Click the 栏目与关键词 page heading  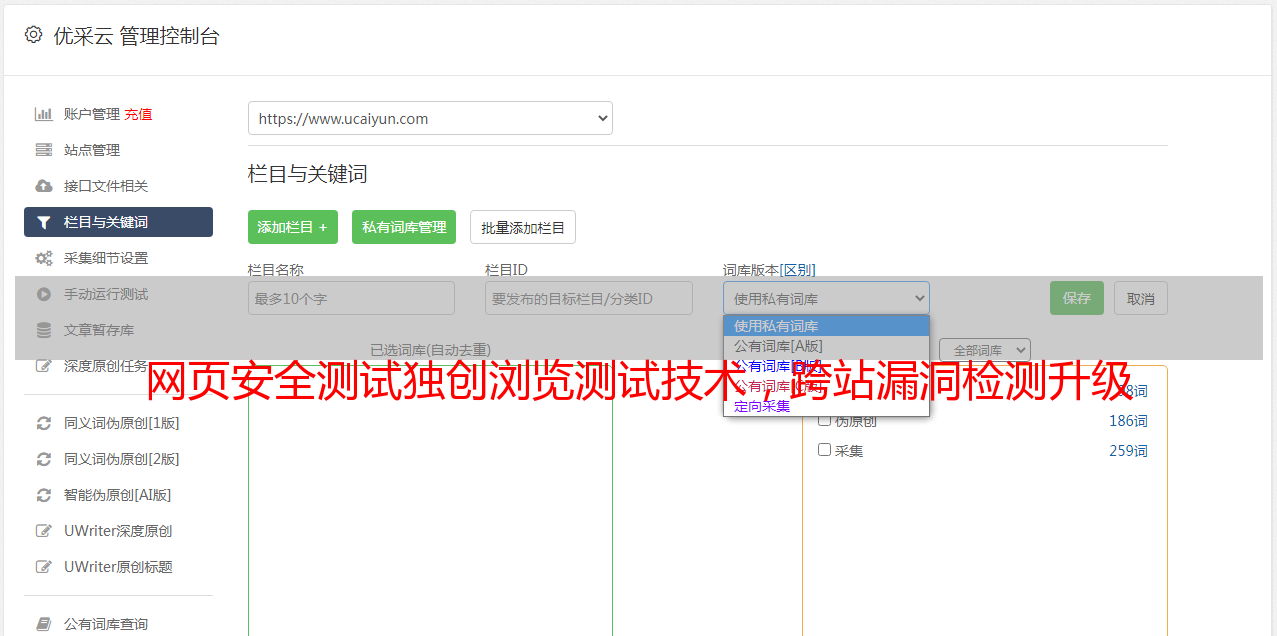pyautogui.click(x=308, y=174)
